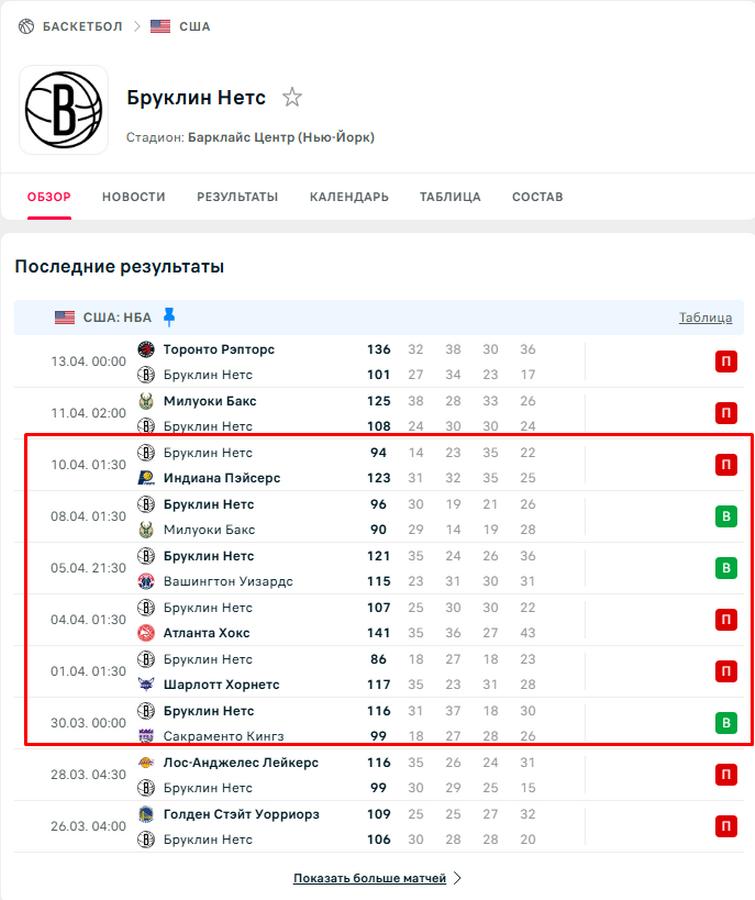Click Nets logo in 13.04 match
Viewport: 755px width, 900px height.
pos(146,374)
